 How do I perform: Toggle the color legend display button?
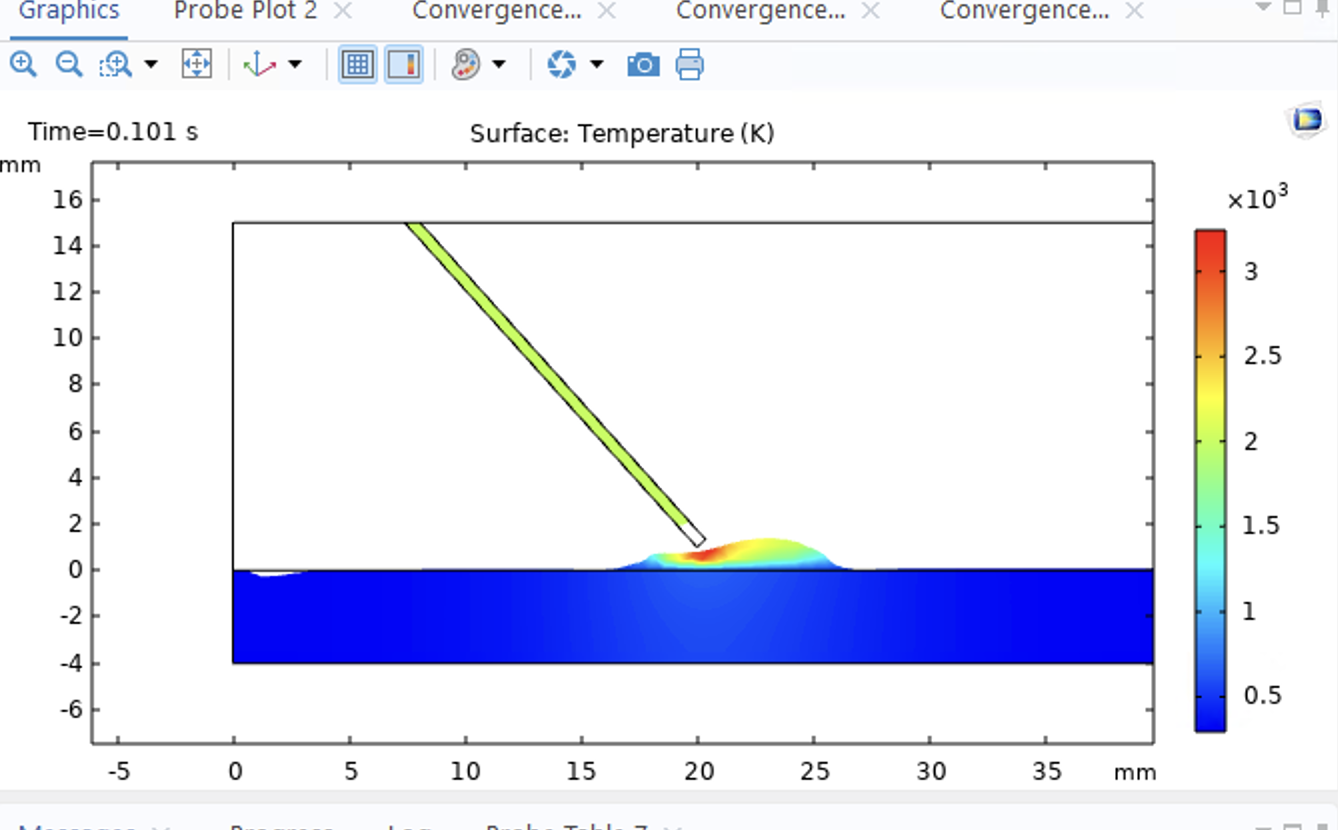404,65
